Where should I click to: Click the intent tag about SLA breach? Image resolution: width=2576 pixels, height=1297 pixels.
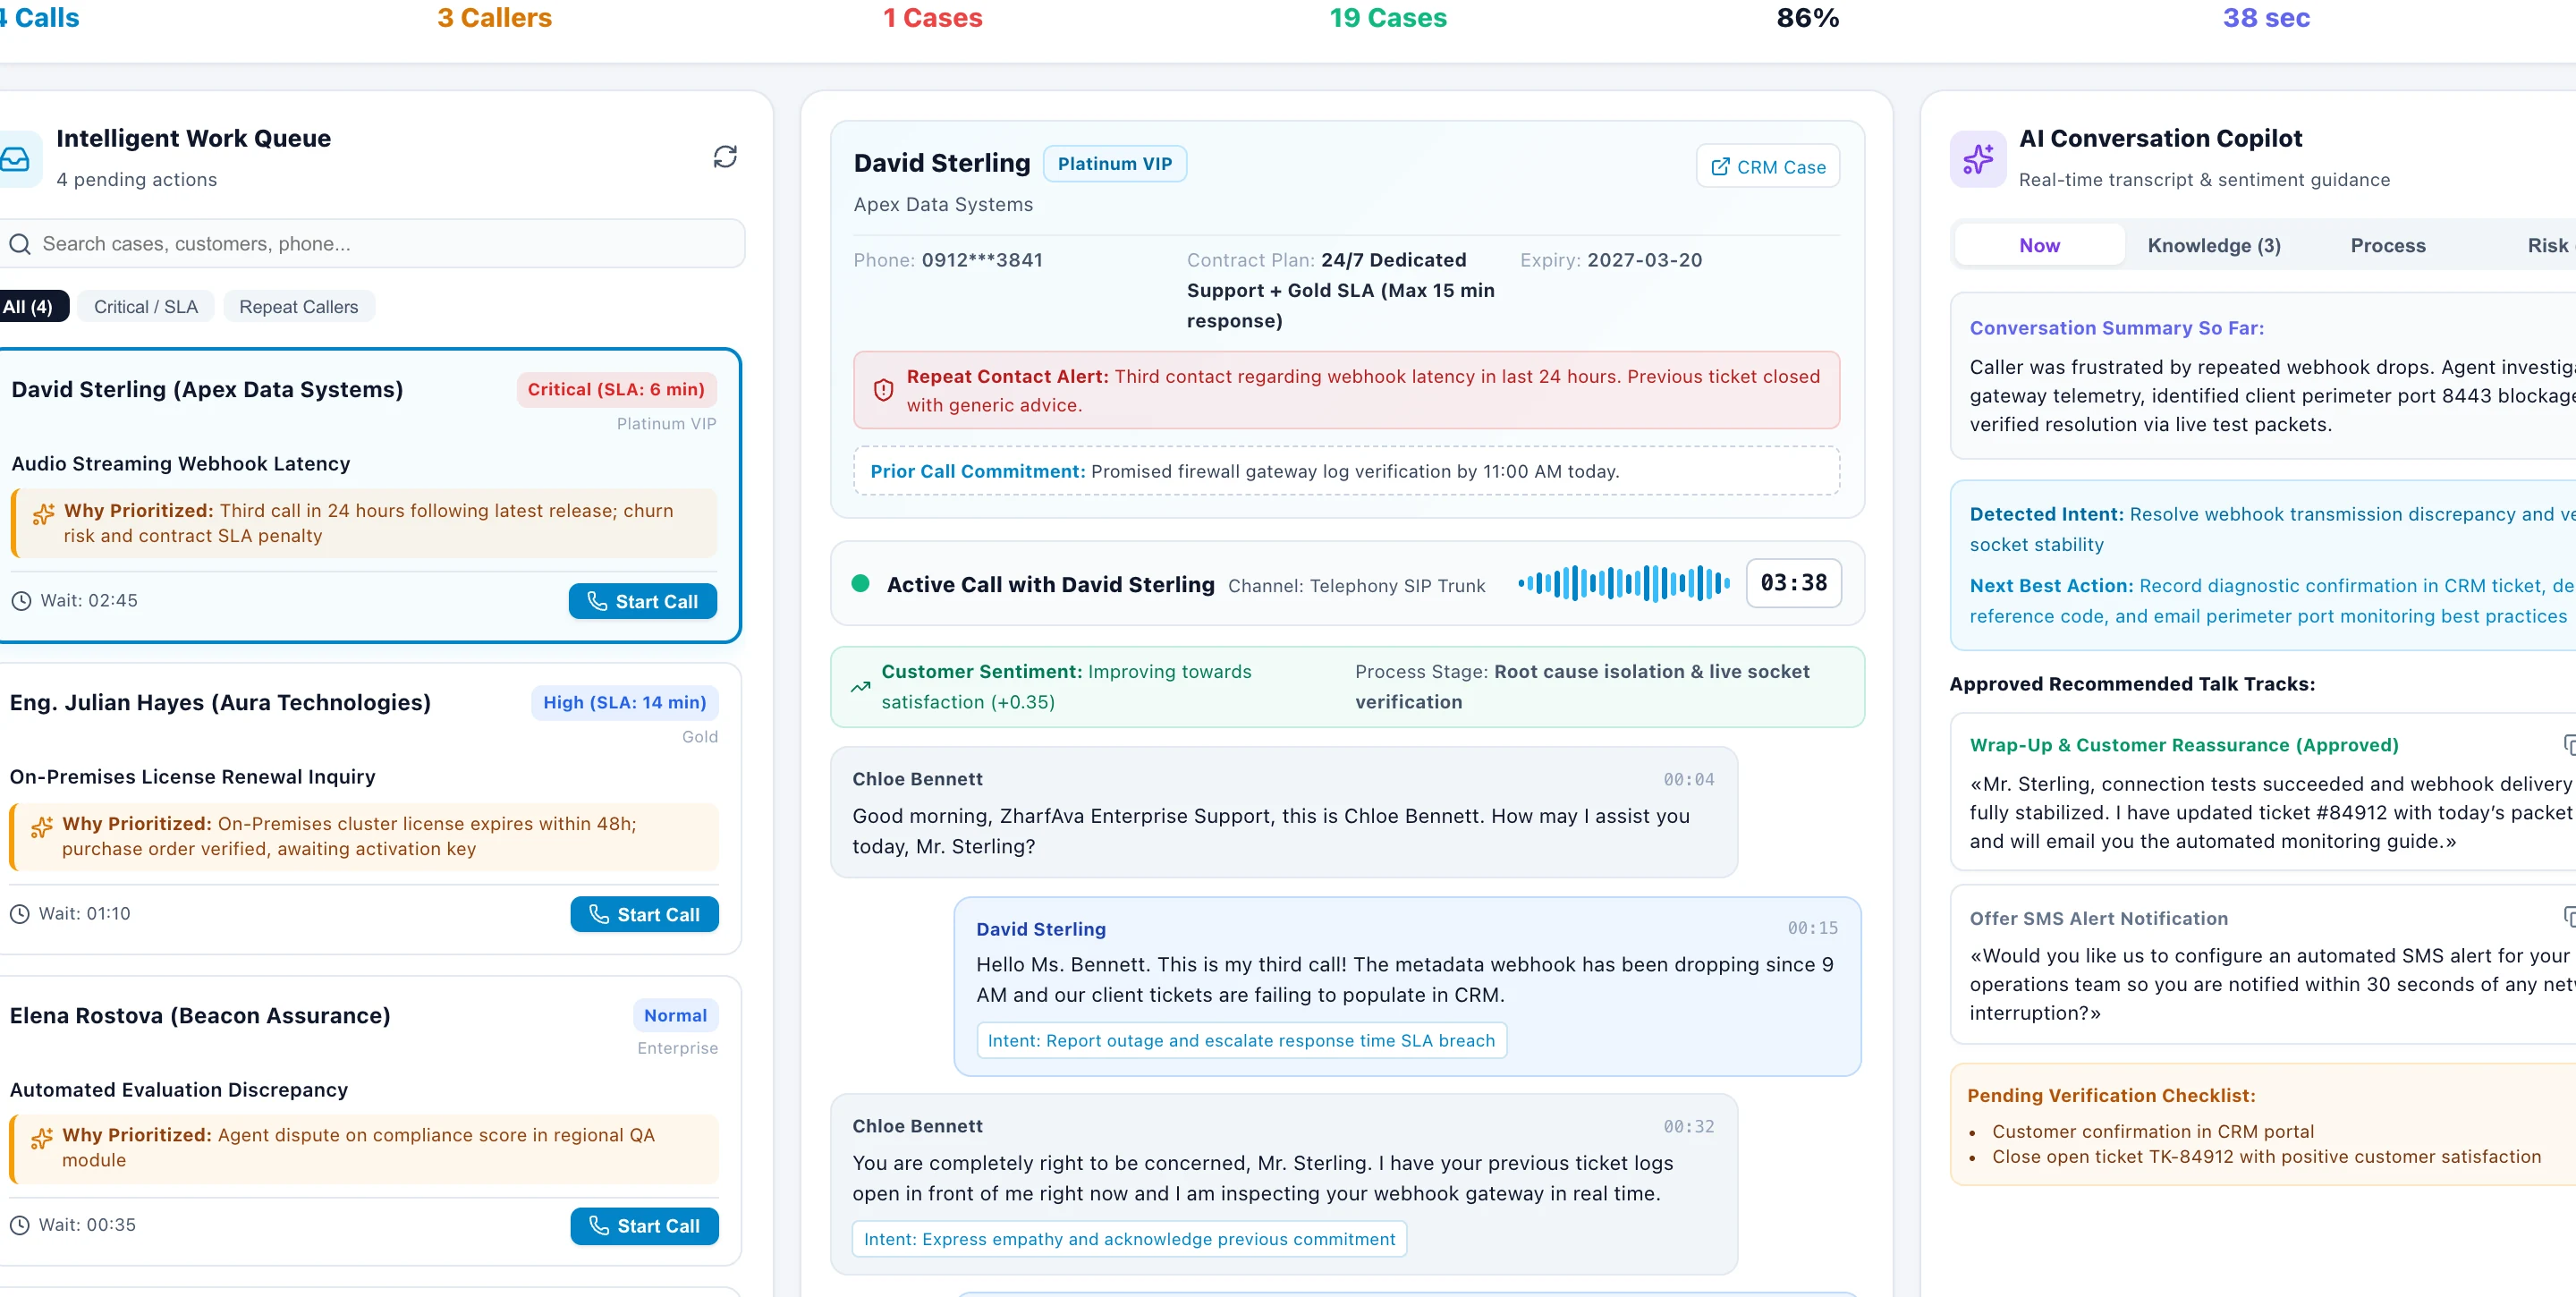pos(1241,1040)
